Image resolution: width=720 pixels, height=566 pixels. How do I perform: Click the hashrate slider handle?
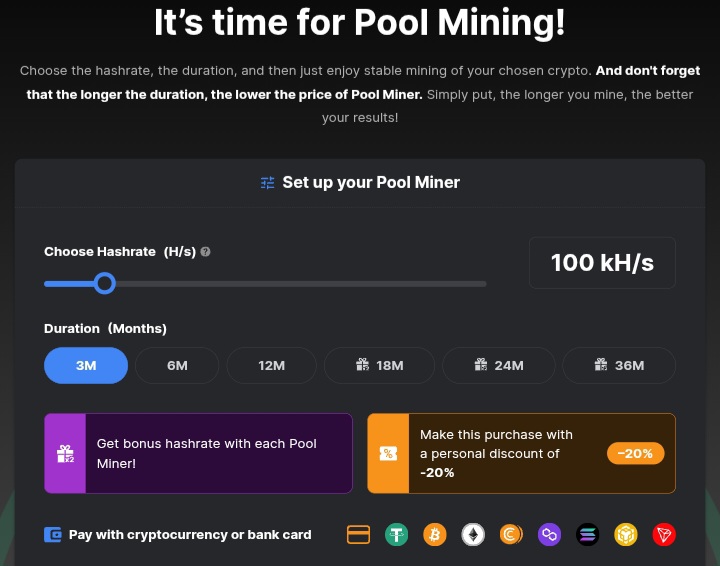105,284
